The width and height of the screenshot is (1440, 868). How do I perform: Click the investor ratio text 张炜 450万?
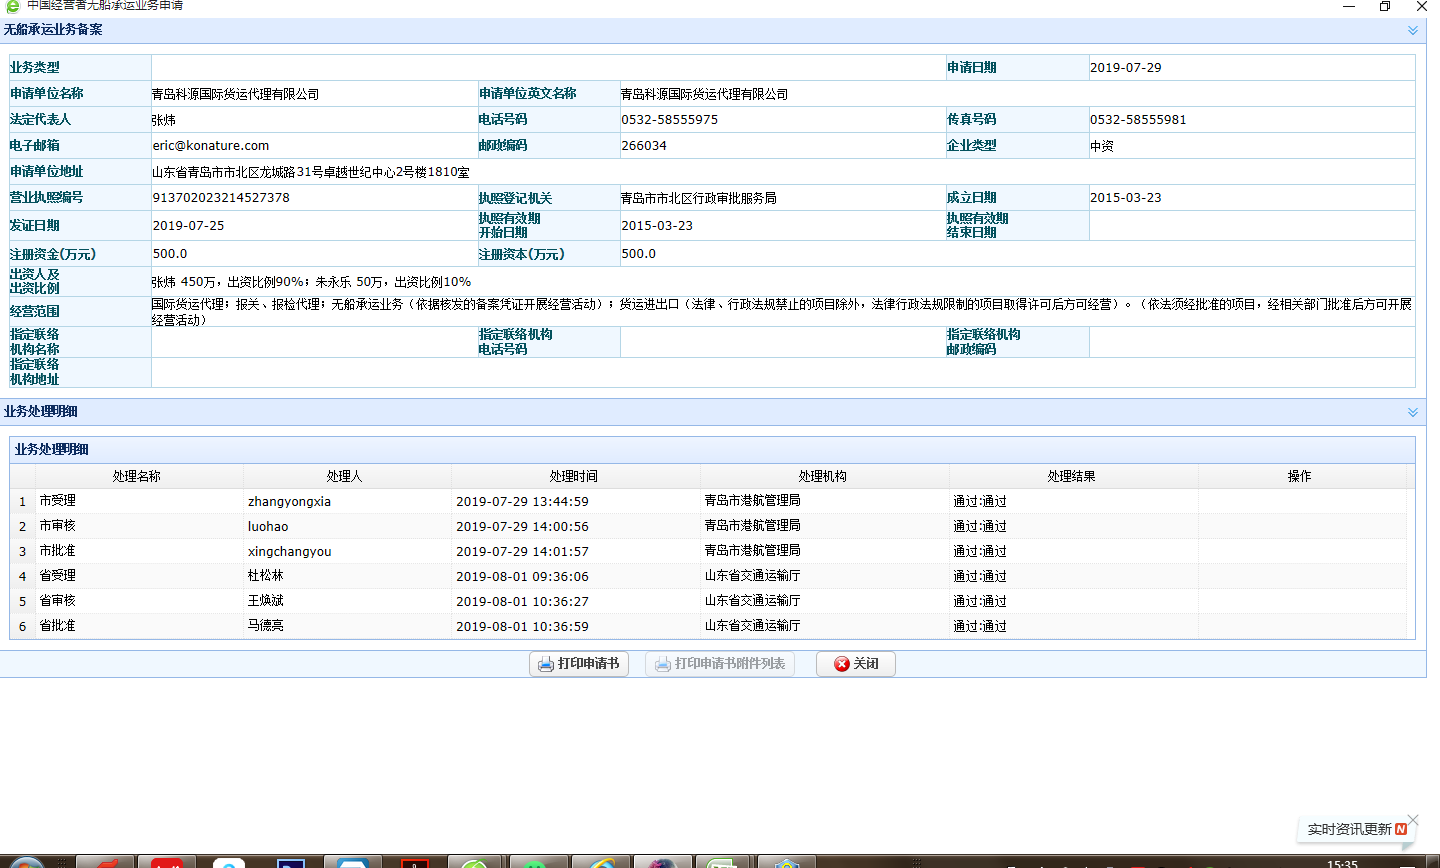(311, 282)
